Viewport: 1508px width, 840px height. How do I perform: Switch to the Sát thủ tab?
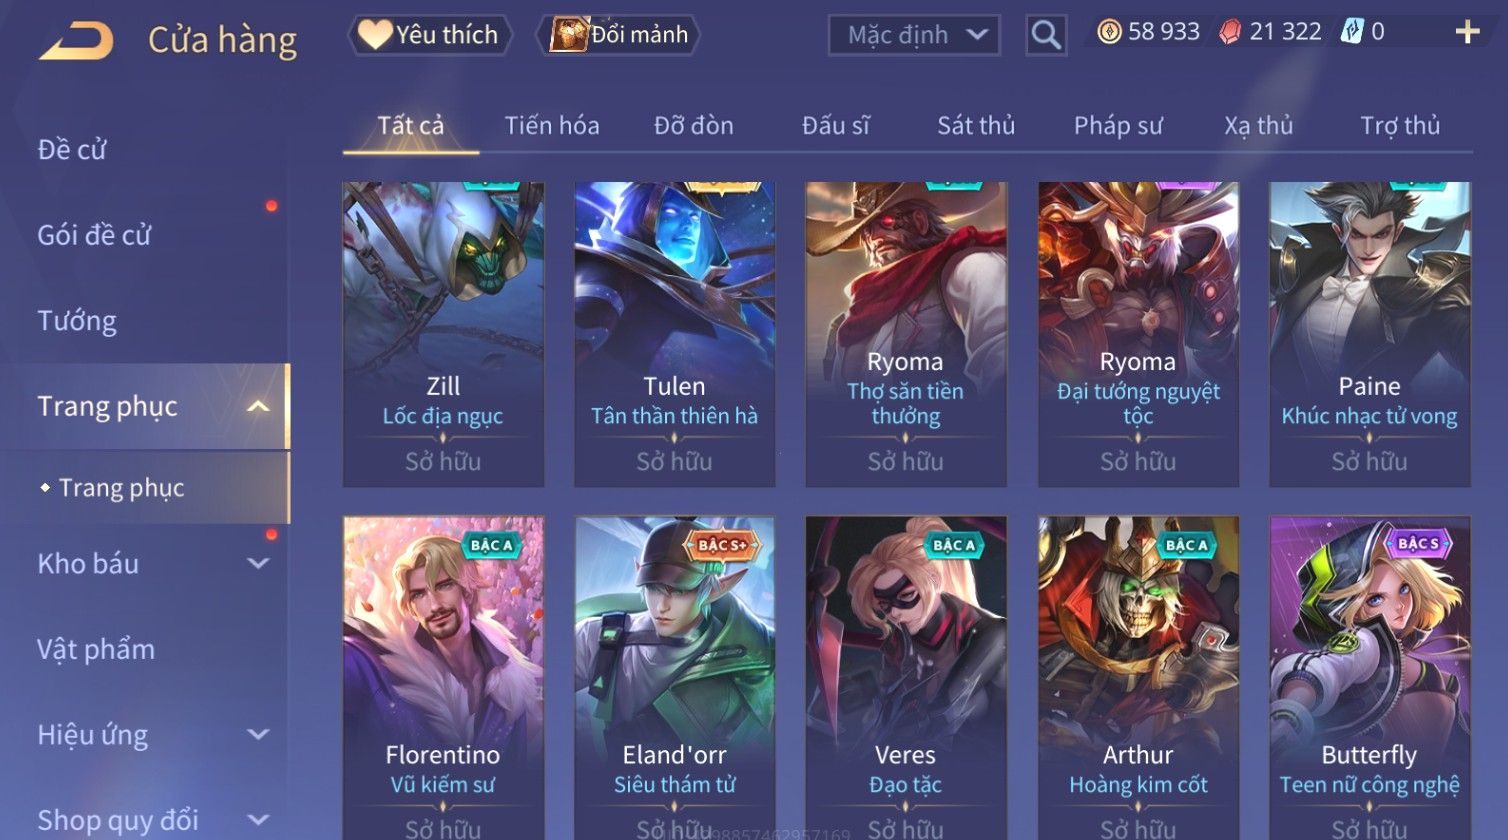pyautogui.click(x=976, y=126)
